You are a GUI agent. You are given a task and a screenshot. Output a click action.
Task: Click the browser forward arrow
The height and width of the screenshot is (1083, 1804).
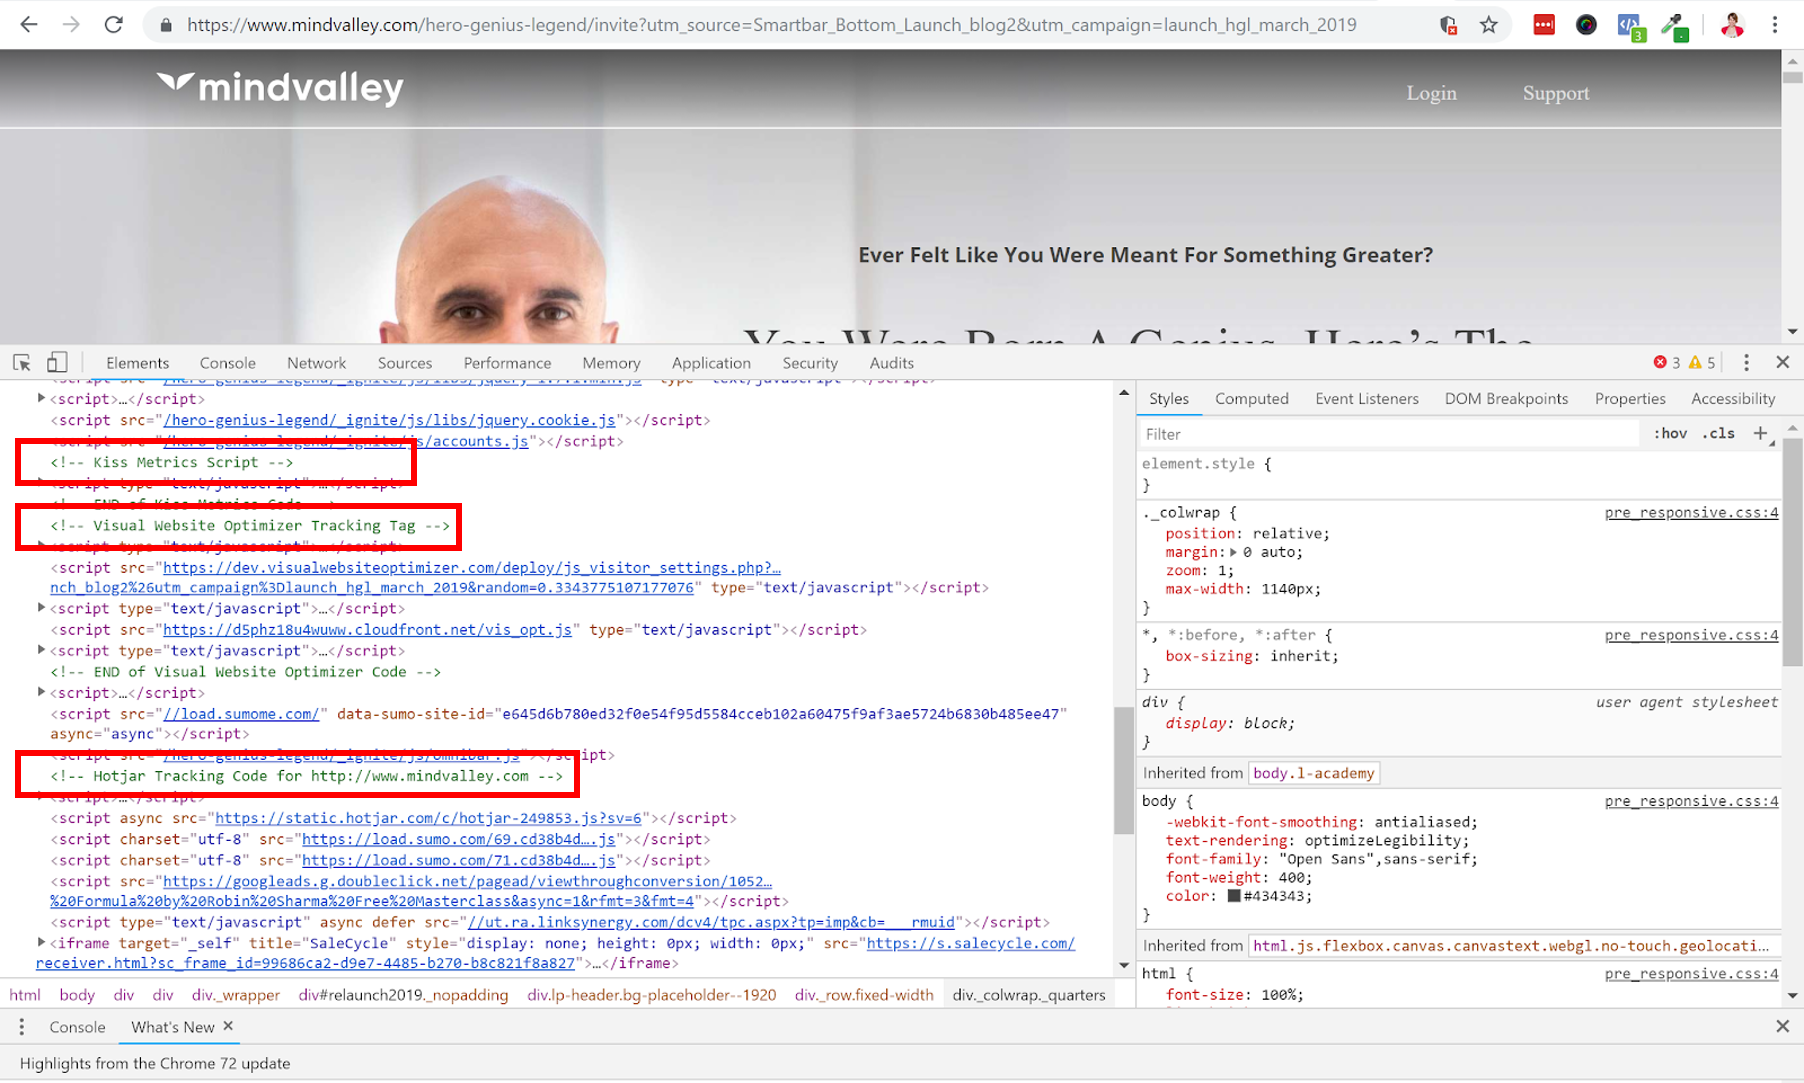(71, 25)
